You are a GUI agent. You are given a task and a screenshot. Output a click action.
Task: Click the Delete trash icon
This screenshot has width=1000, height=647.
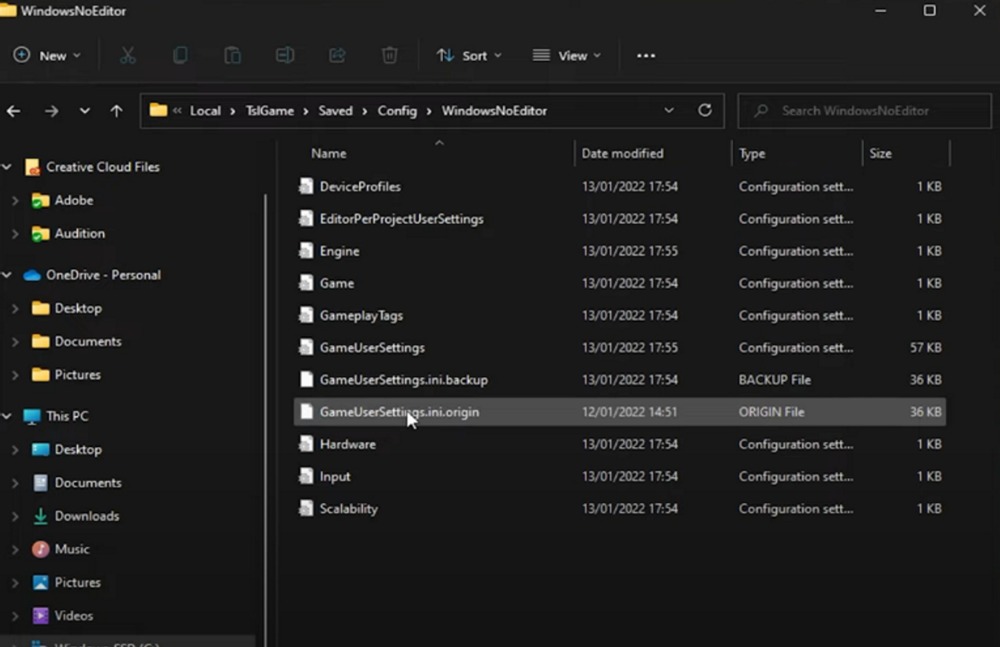coord(390,56)
